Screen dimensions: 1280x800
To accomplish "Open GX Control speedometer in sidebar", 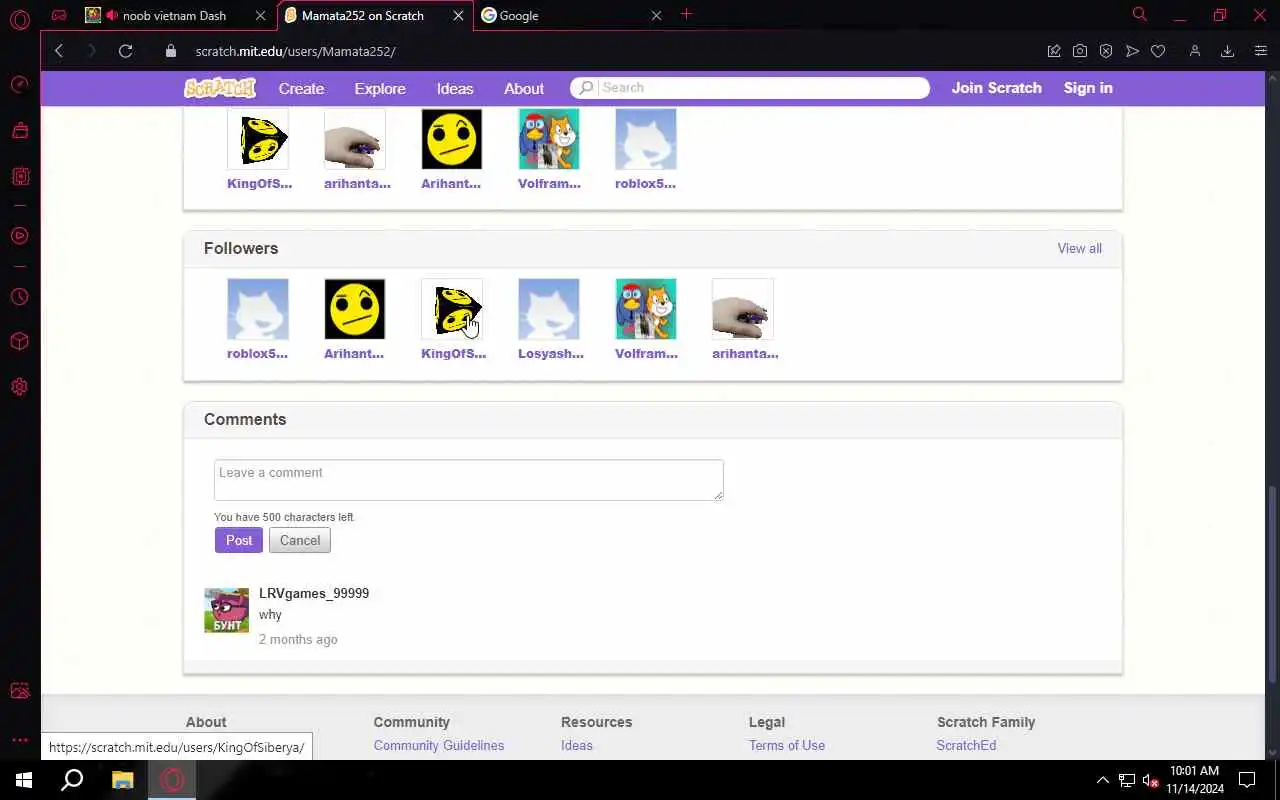I will [19, 85].
